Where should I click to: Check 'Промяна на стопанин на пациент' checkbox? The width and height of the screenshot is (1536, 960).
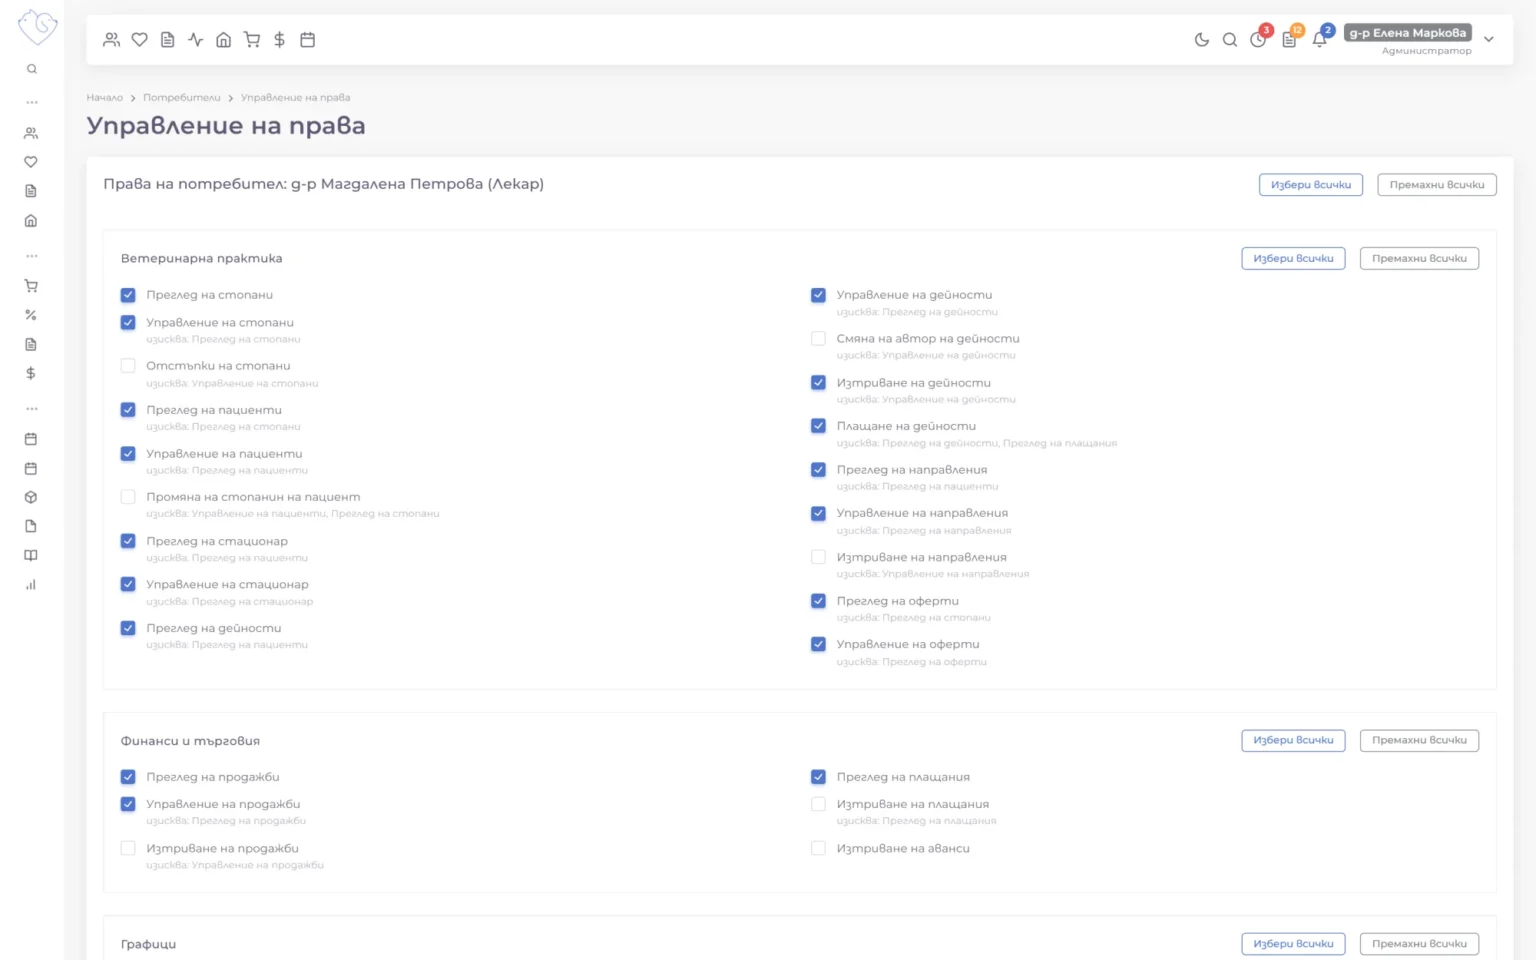tap(128, 497)
